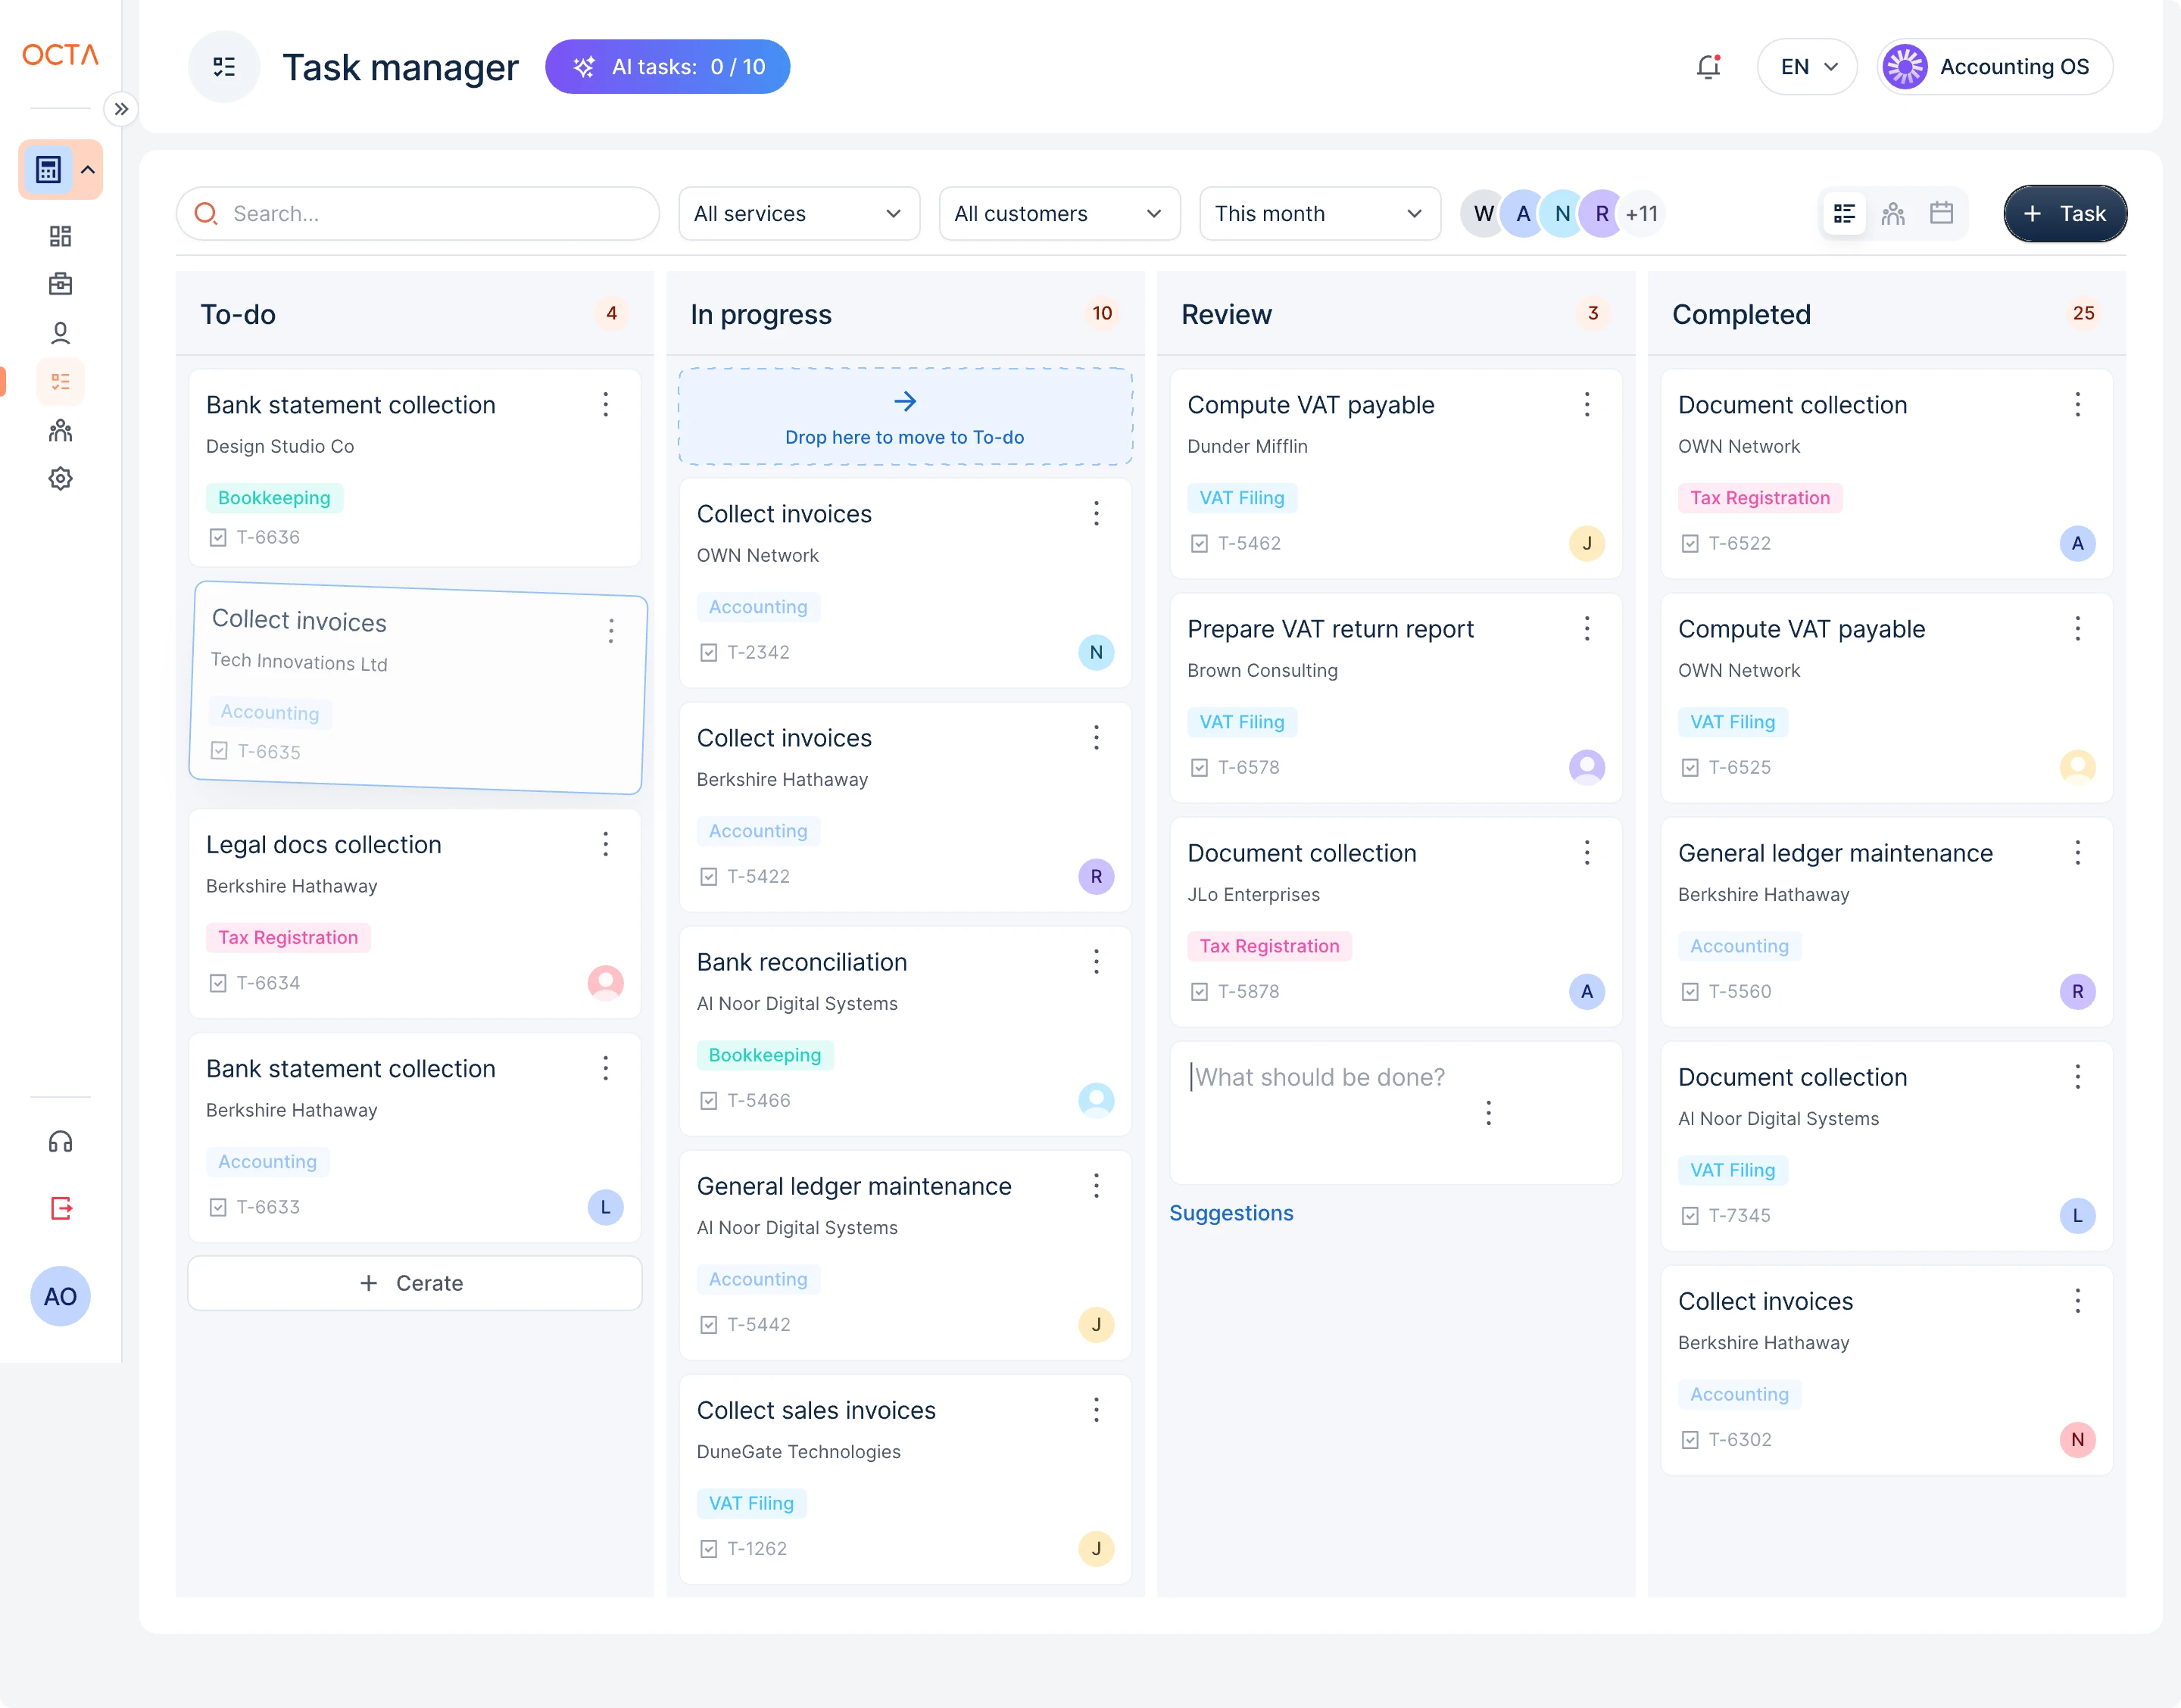Open the task list icon in sidebar

[x=60, y=381]
